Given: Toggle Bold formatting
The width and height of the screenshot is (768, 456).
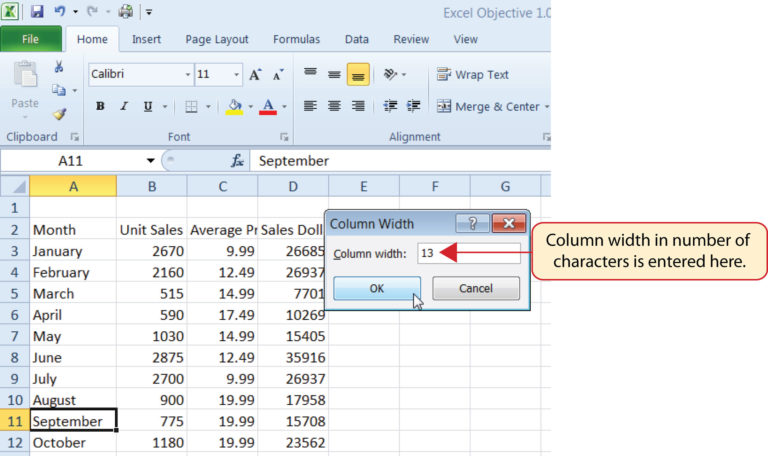Looking at the screenshot, I should click(x=100, y=107).
